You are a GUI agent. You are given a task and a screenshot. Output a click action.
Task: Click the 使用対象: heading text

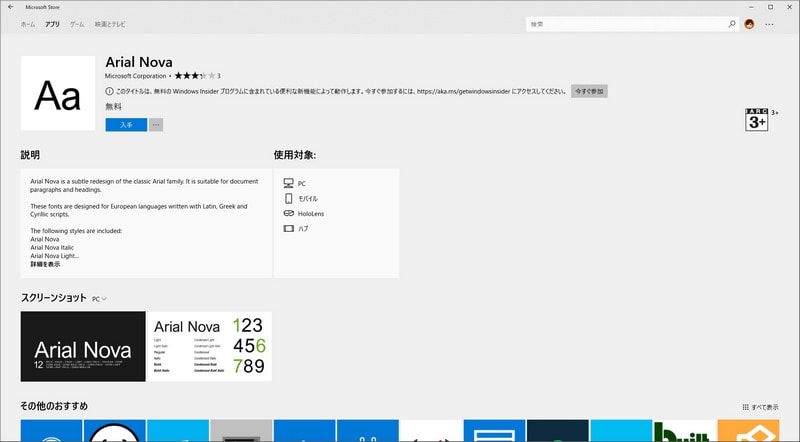(x=294, y=155)
